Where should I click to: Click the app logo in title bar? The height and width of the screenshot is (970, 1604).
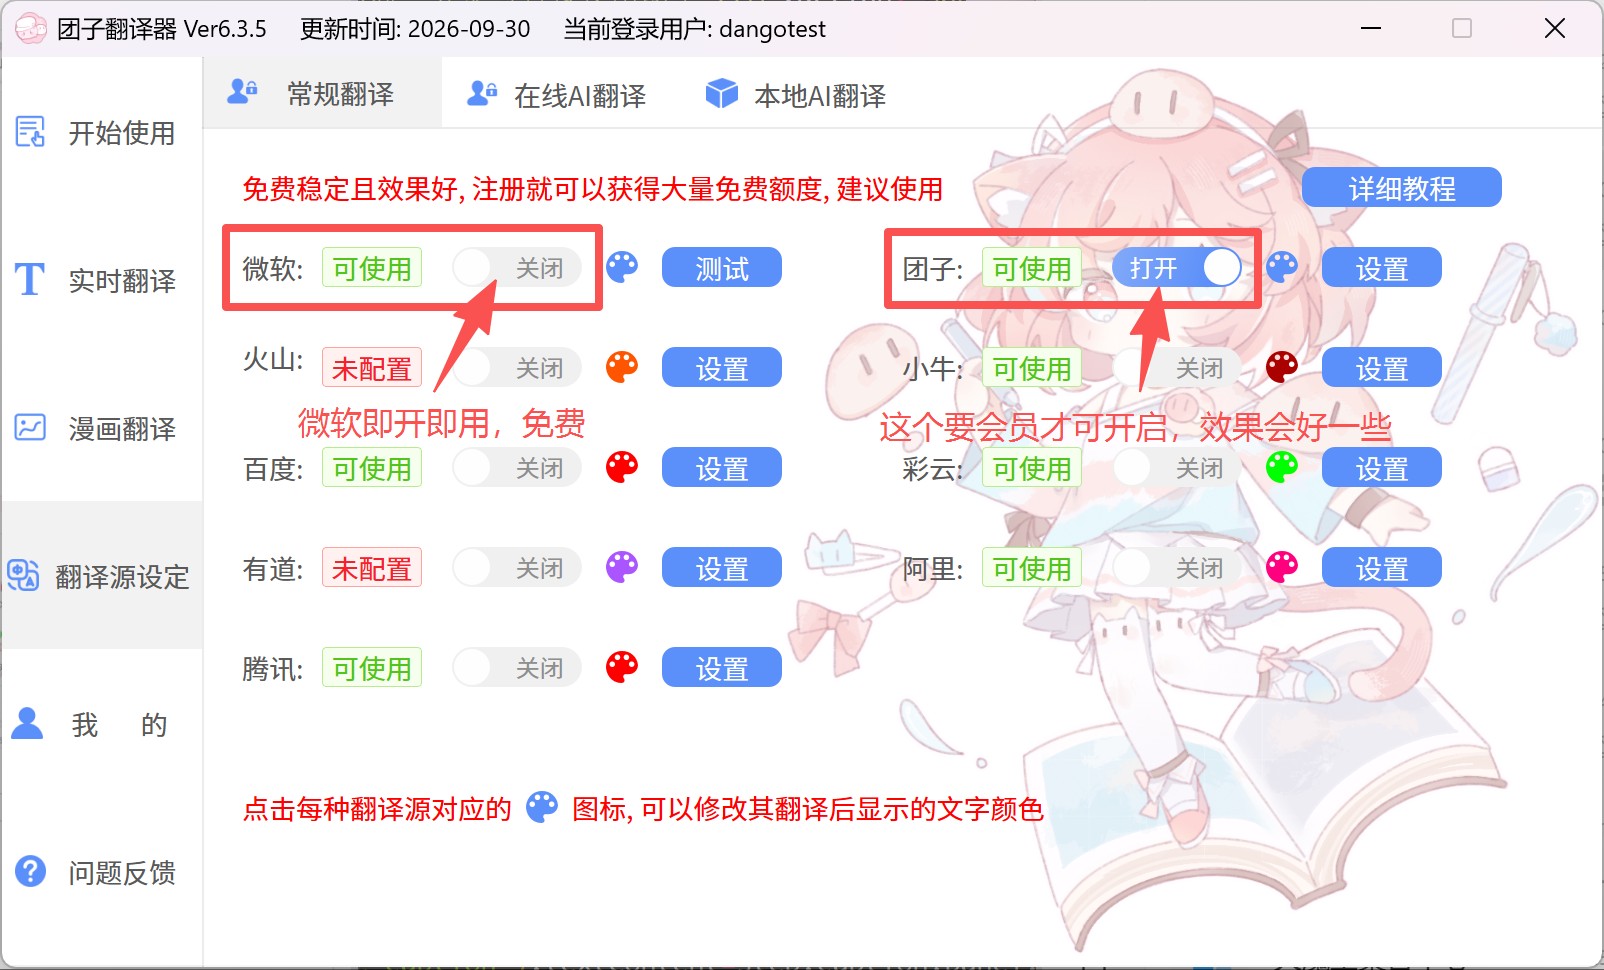coord(31,28)
